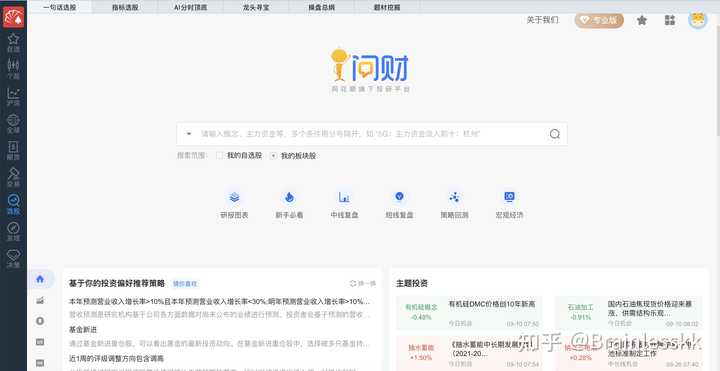Screen dimensions: 720x371
Task: Open 近1周的评级调整方向包含调高 strategy
Action: click(x=116, y=358)
